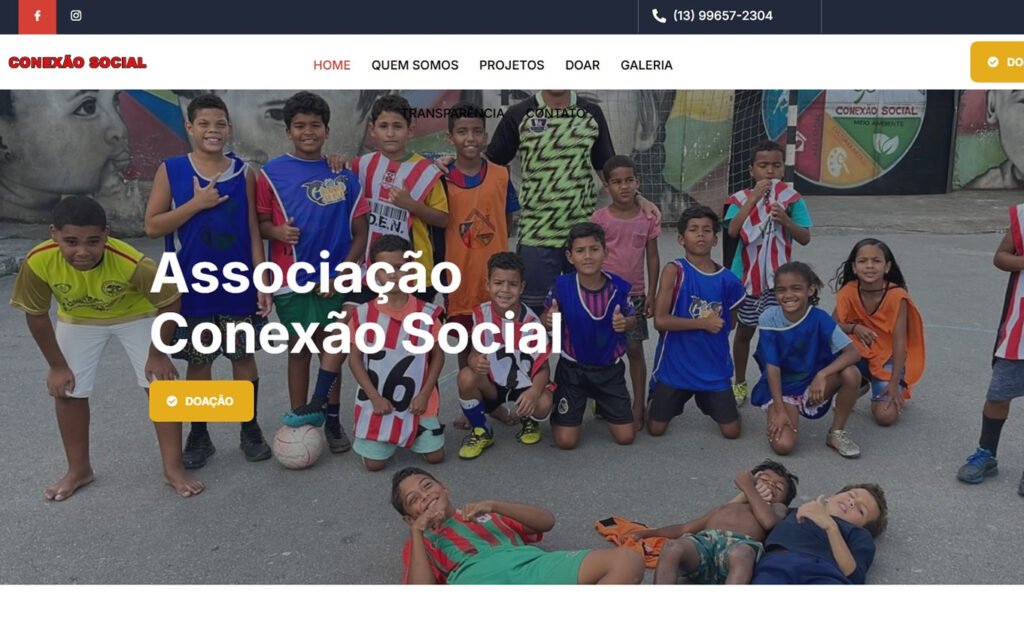The height and width of the screenshot is (619, 1024).
Task: Click the Associação Conexão Social headline
Action: tap(356, 304)
